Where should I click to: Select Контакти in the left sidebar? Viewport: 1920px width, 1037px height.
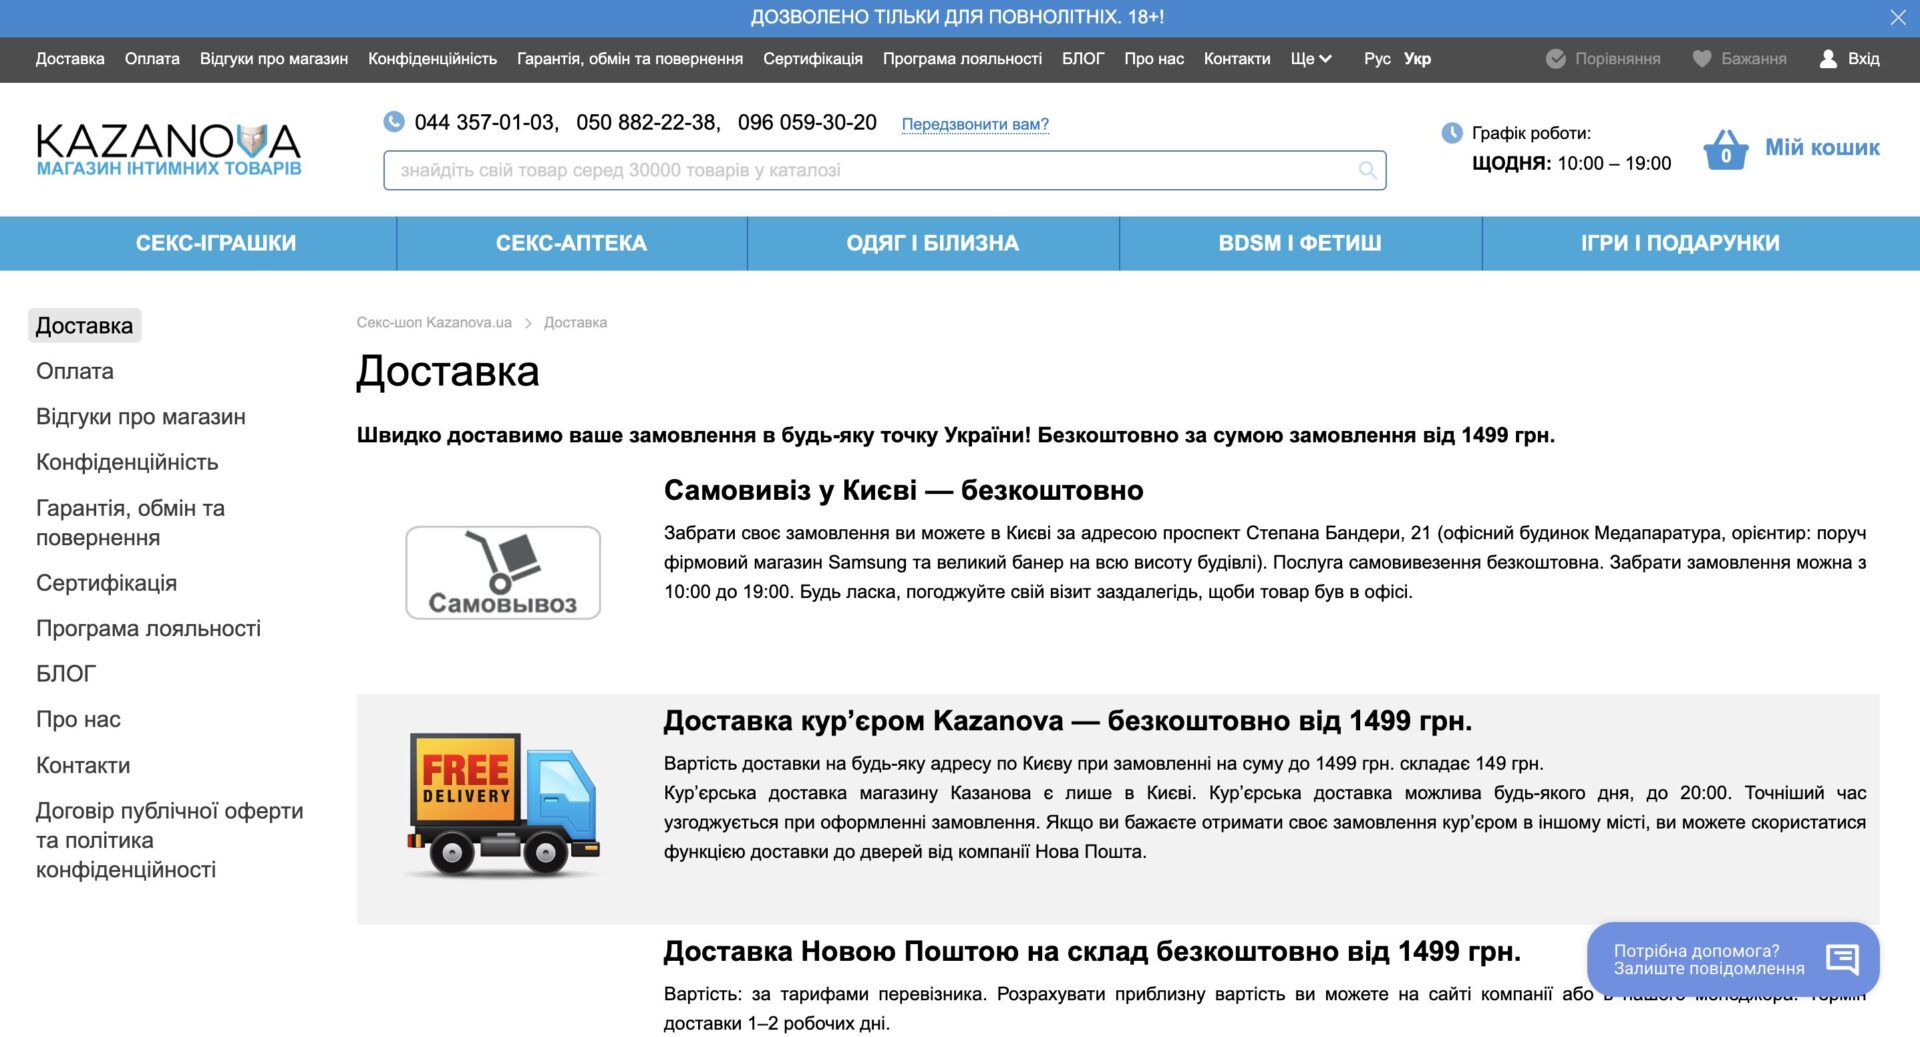(x=83, y=765)
